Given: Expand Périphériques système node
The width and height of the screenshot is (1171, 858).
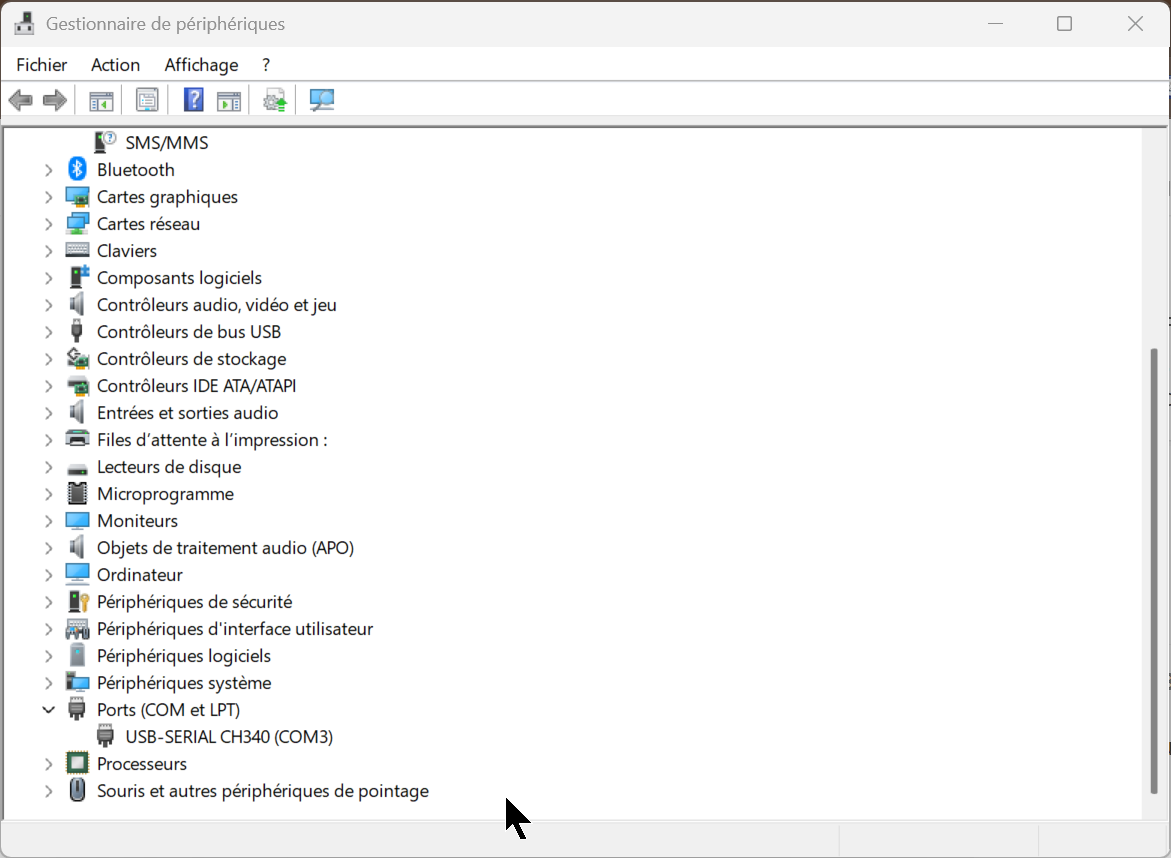Looking at the screenshot, I should [49, 683].
